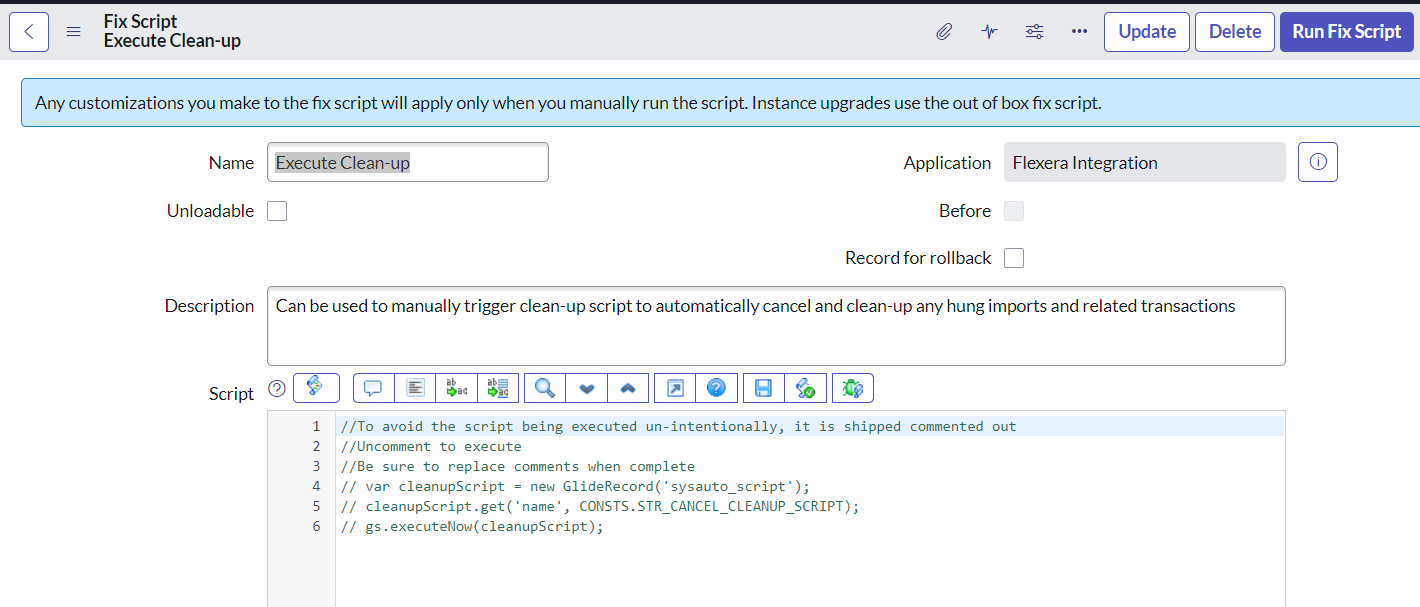Open the Replace tool in script toolbar
The image size is (1420, 607).
pyautogui.click(x=457, y=387)
